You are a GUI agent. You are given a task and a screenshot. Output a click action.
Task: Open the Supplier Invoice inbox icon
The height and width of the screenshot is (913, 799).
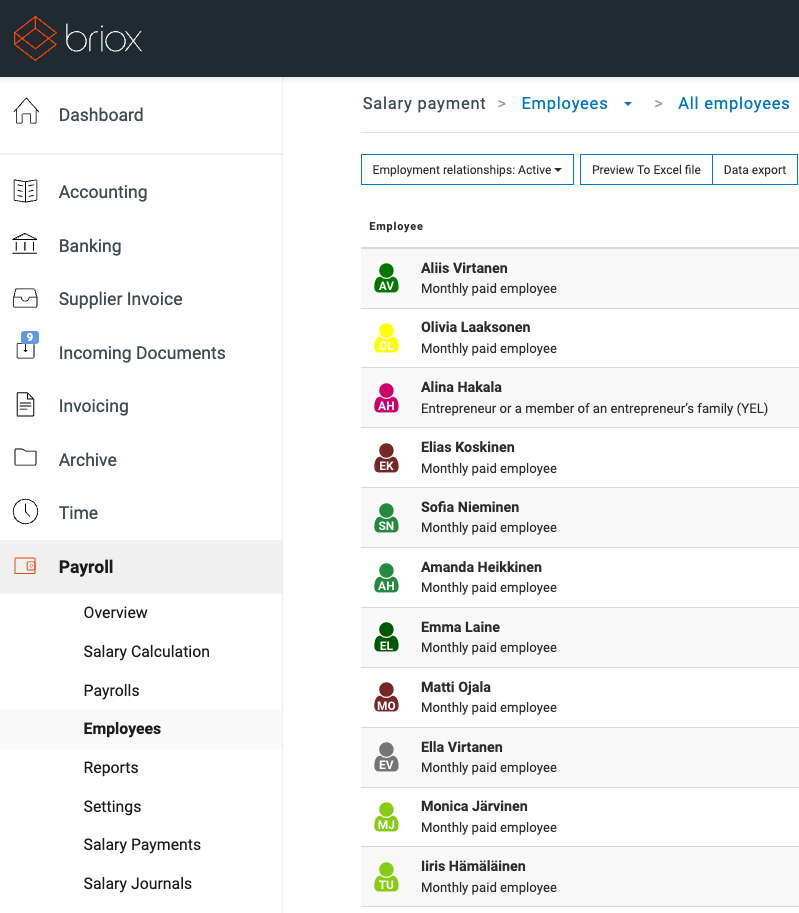click(x=26, y=298)
